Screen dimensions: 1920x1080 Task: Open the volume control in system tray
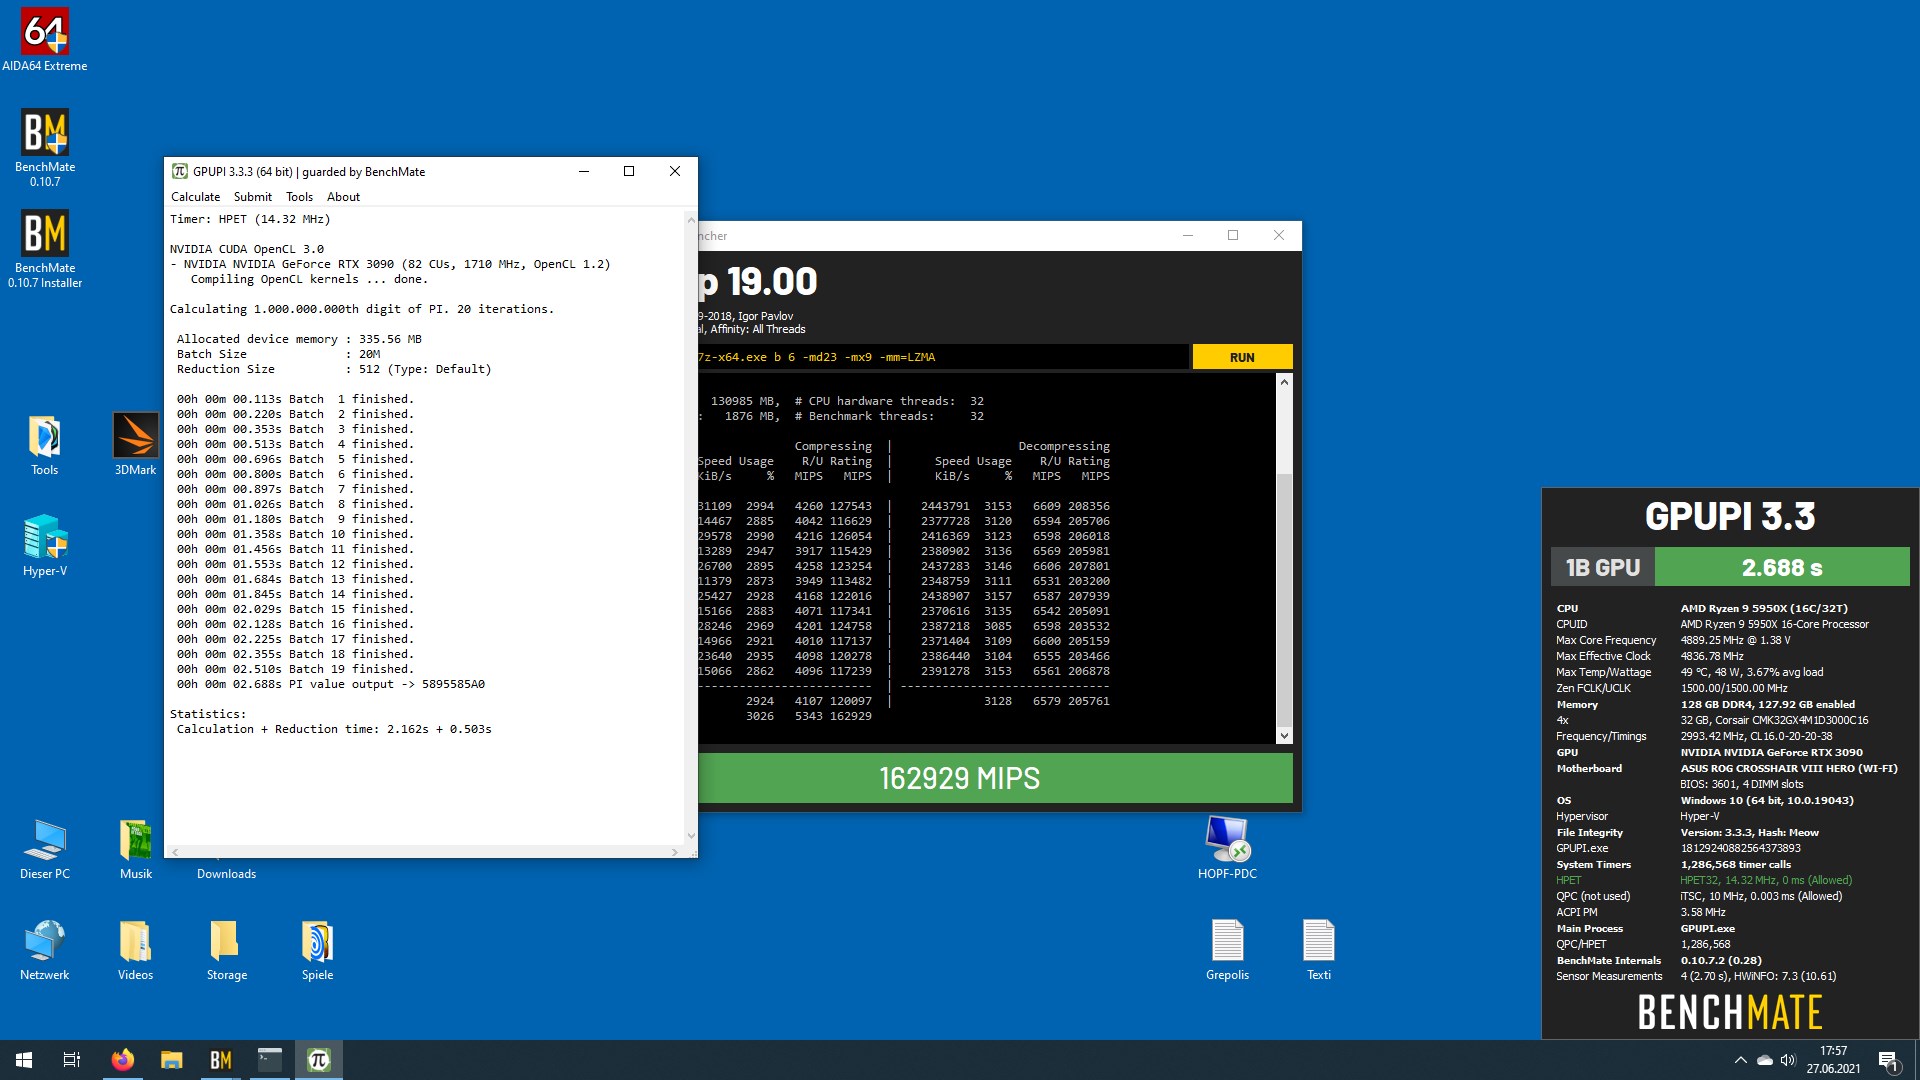(x=1788, y=1060)
